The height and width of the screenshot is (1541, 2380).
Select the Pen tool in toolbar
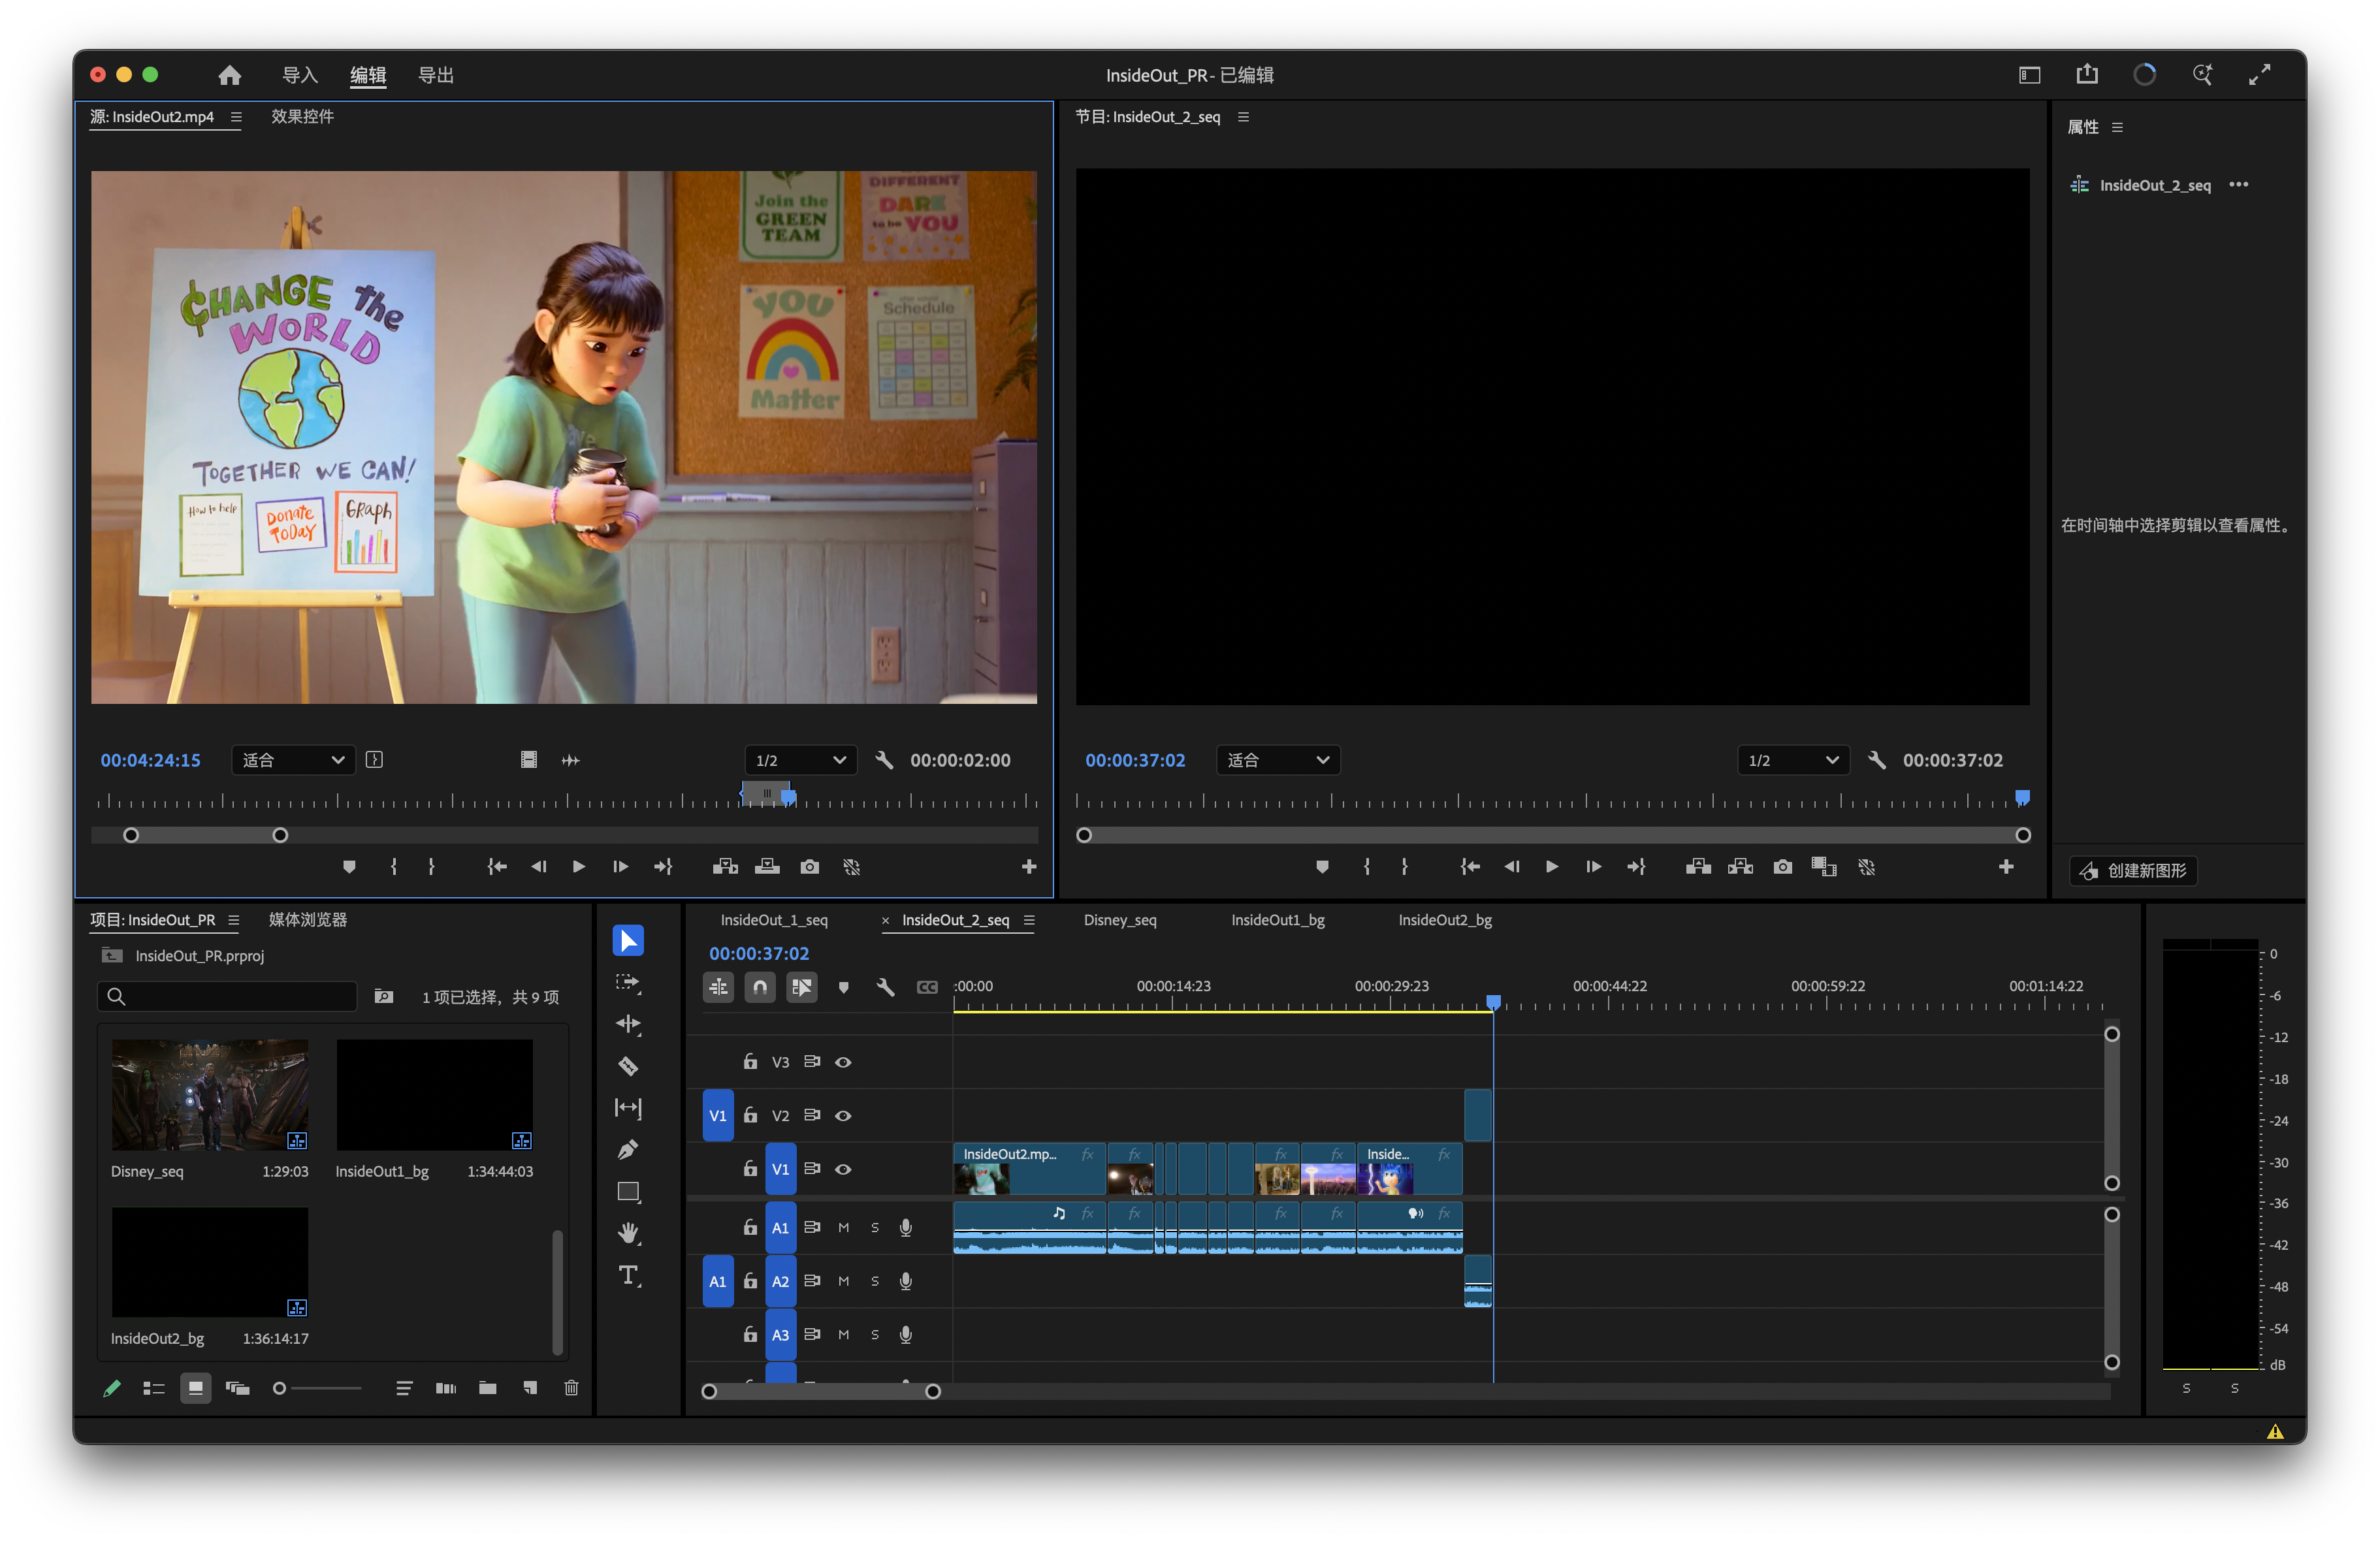tap(628, 1150)
